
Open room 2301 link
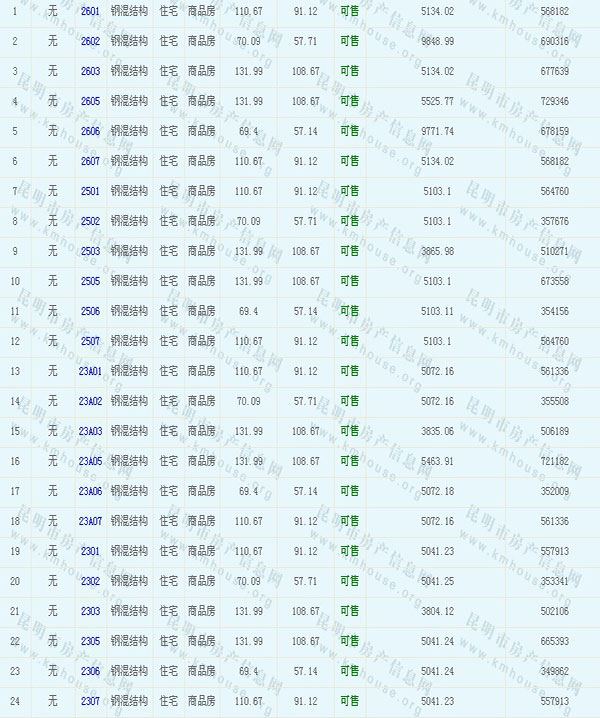[x=90, y=551]
